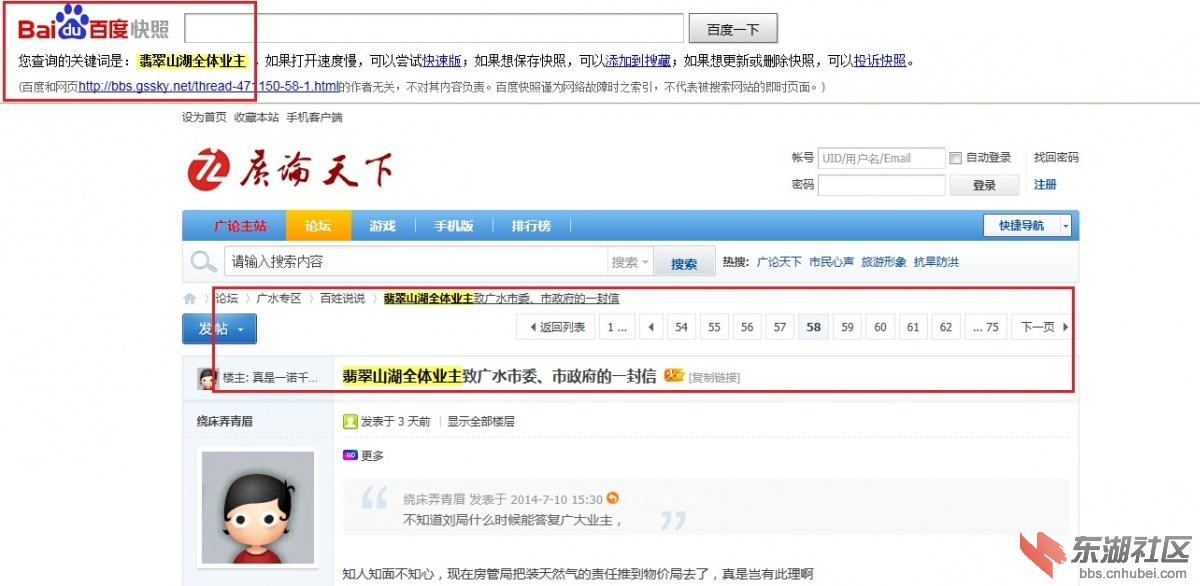This screenshot has width=1200, height=586.
Task: Go to page 55
Action: pyautogui.click(x=714, y=327)
